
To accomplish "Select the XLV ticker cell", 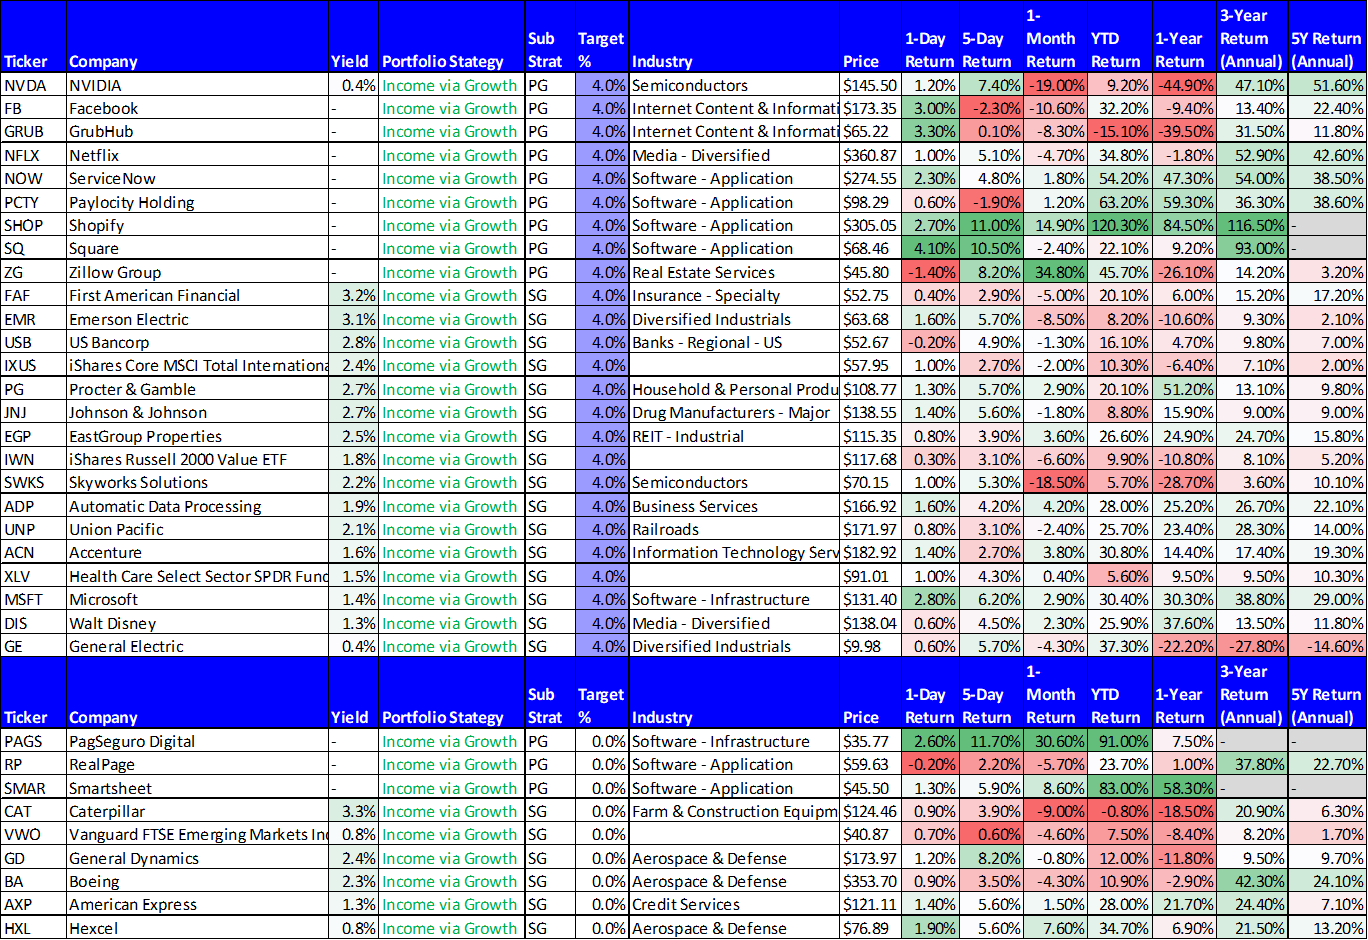I will tap(33, 576).
